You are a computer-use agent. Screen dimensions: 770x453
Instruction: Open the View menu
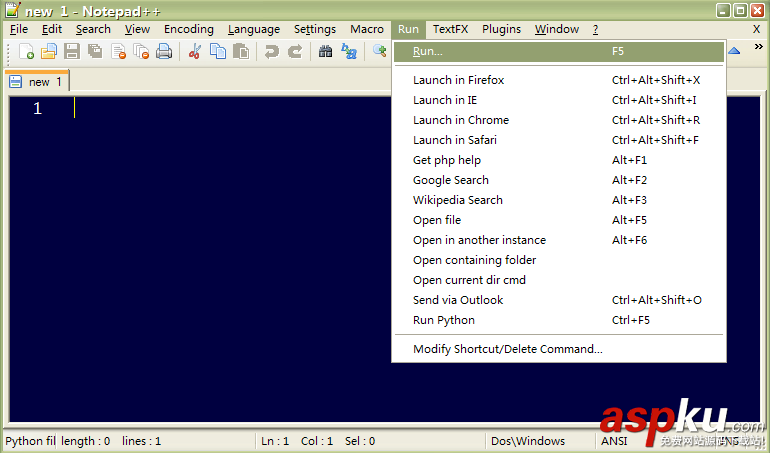pyautogui.click(x=137, y=29)
